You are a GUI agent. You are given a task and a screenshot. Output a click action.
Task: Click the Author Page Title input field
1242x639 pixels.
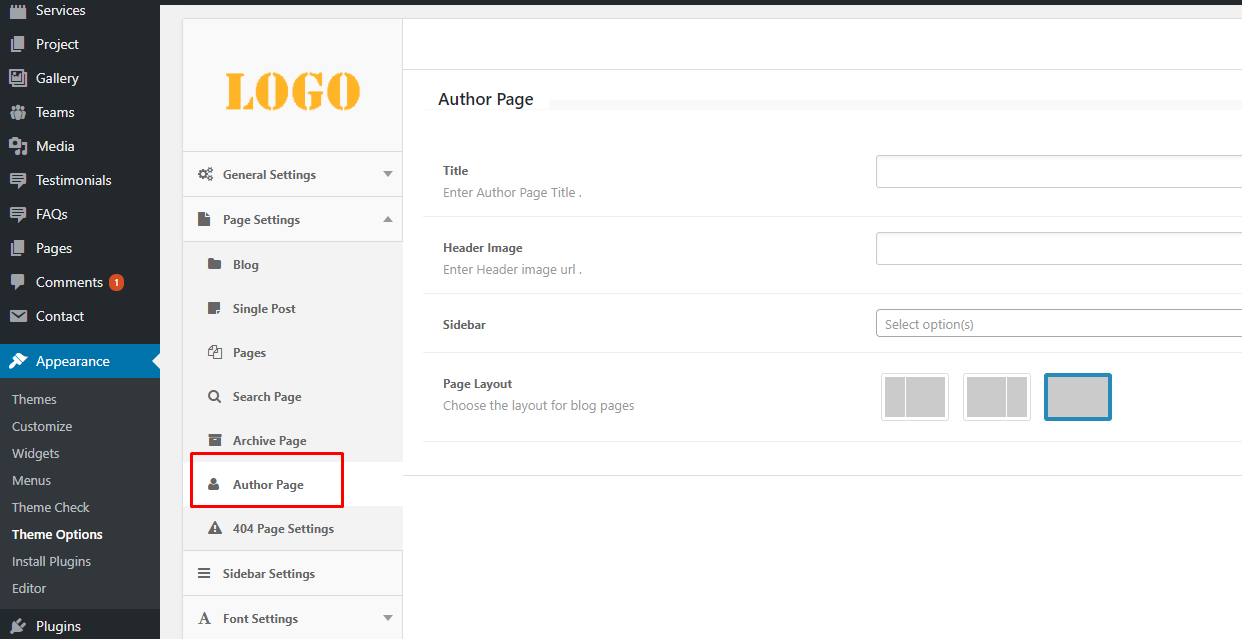point(1057,172)
